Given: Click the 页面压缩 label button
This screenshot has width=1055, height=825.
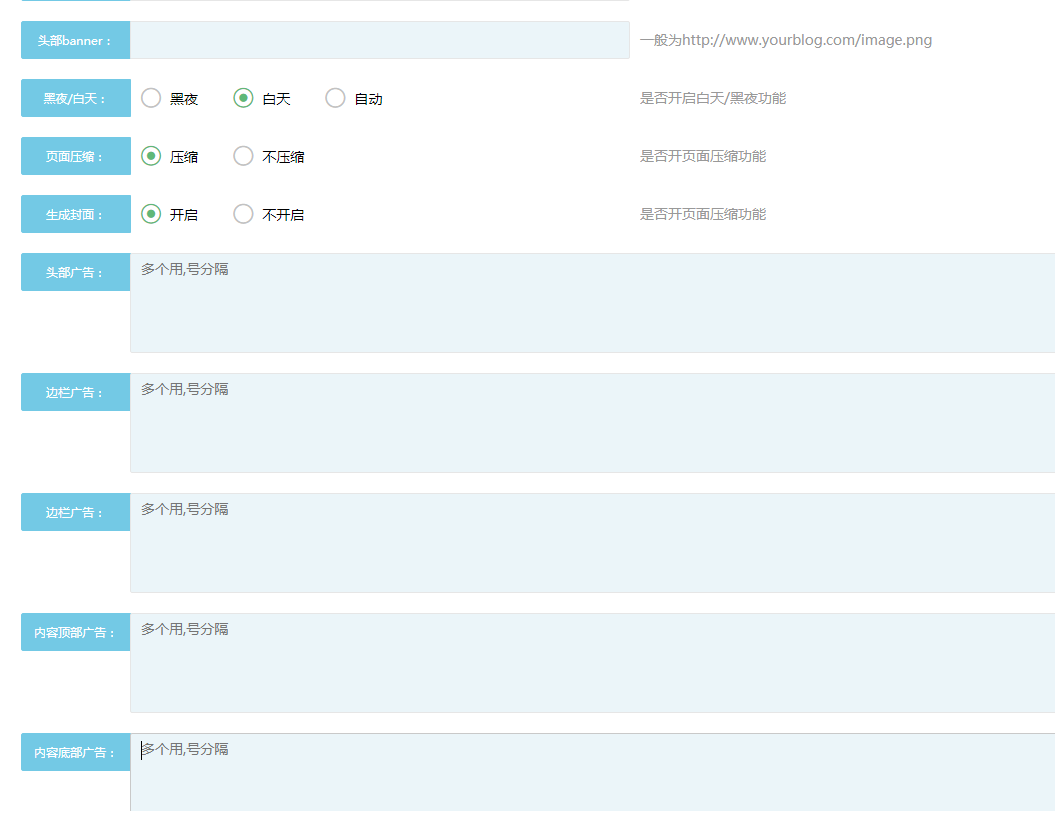Looking at the screenshot, I should point(75,156).
